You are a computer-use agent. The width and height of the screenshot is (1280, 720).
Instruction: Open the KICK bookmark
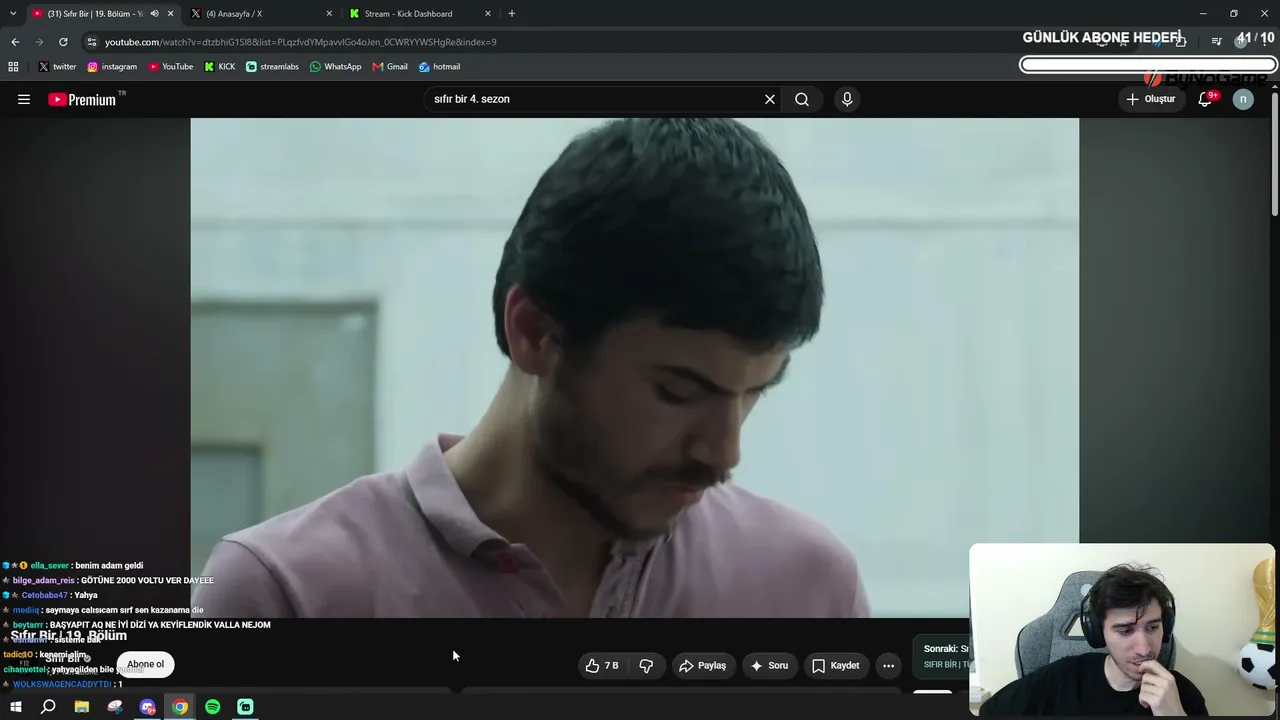[x=220, y=67]
